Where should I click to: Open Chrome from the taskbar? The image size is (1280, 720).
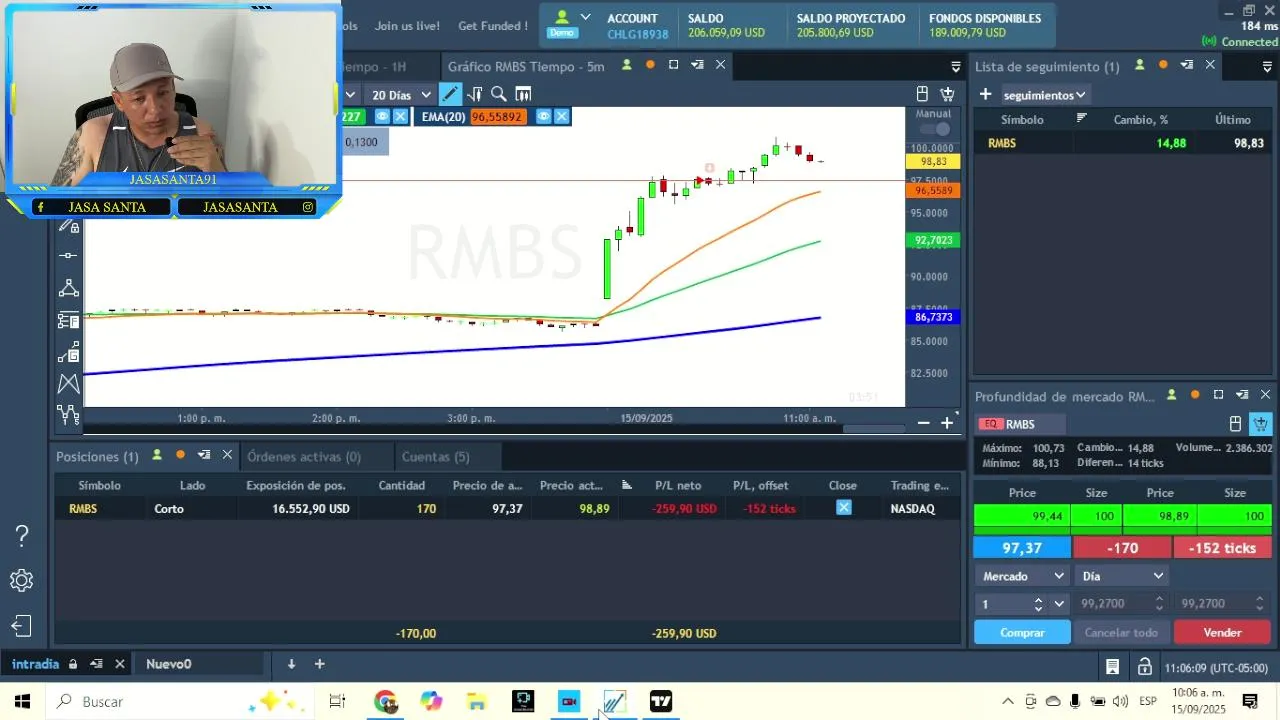tap(385, 701)
